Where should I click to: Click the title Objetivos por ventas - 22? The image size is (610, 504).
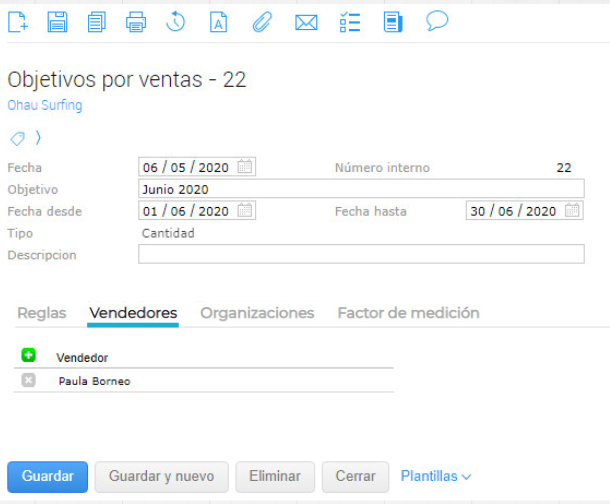click(127, 80)
